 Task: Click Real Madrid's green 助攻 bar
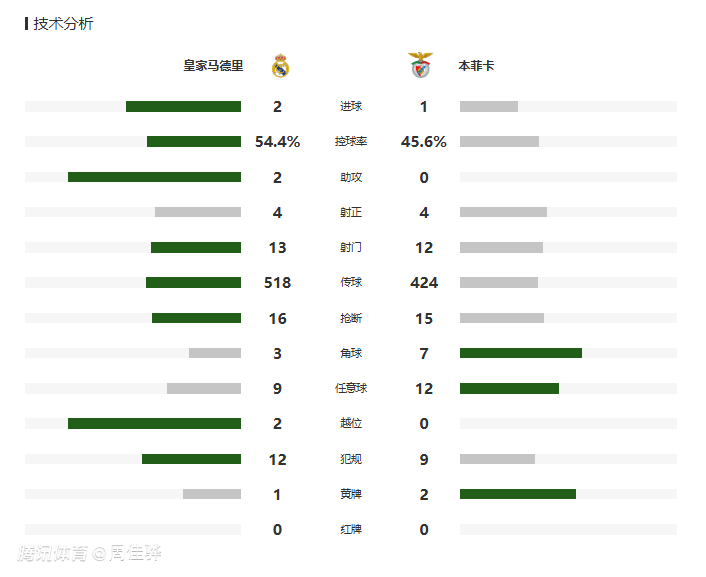[154, 177]
